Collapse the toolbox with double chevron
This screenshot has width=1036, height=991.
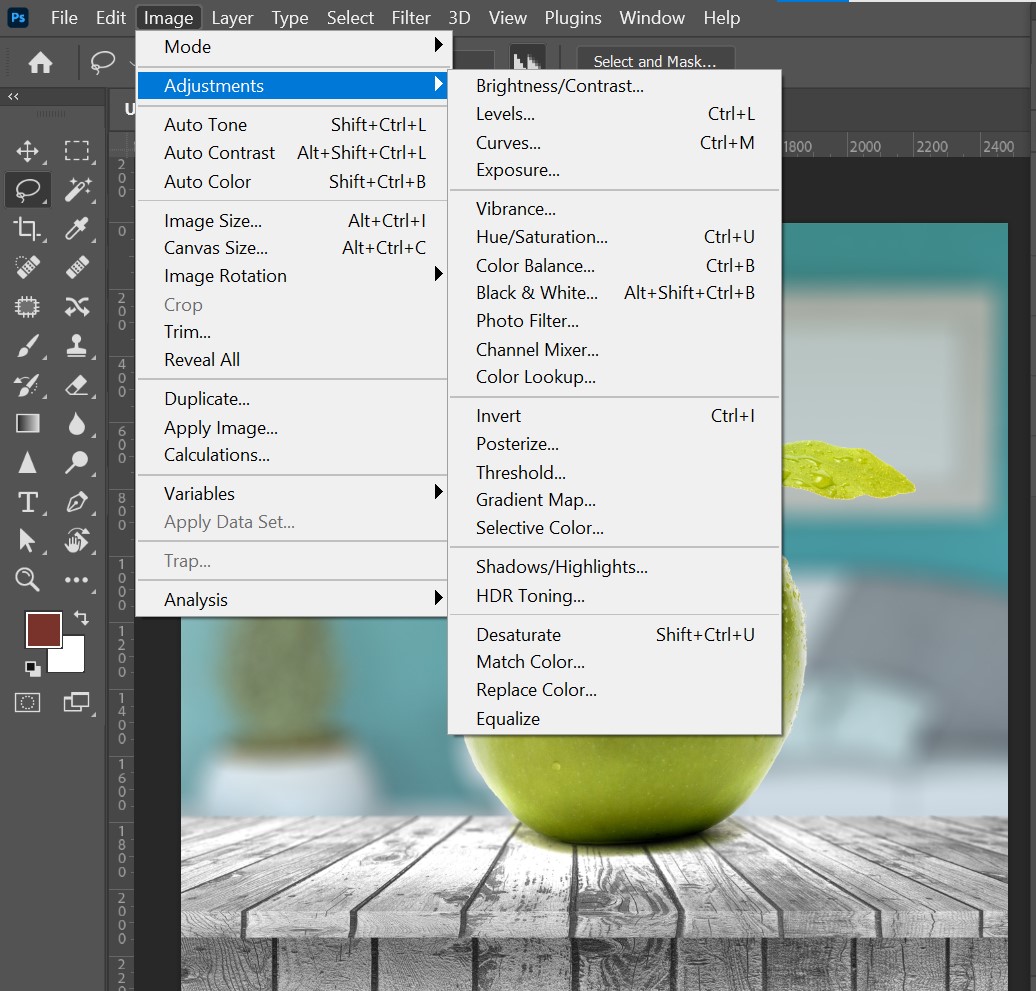coord(13,96)
